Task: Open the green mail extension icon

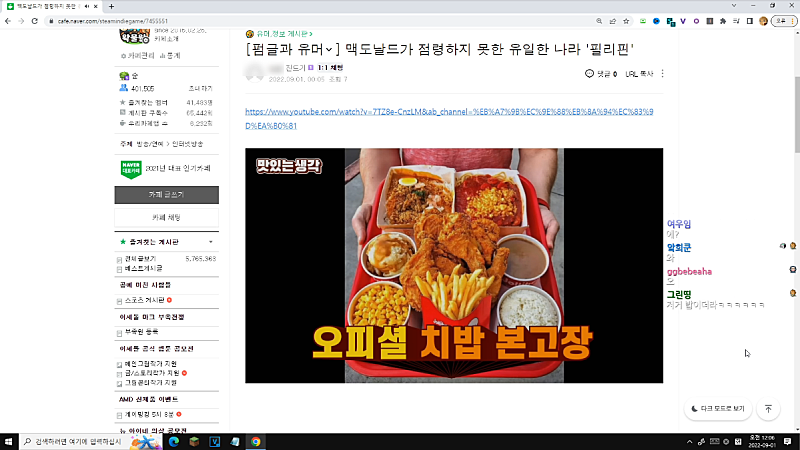Action: tap(643, 21)
